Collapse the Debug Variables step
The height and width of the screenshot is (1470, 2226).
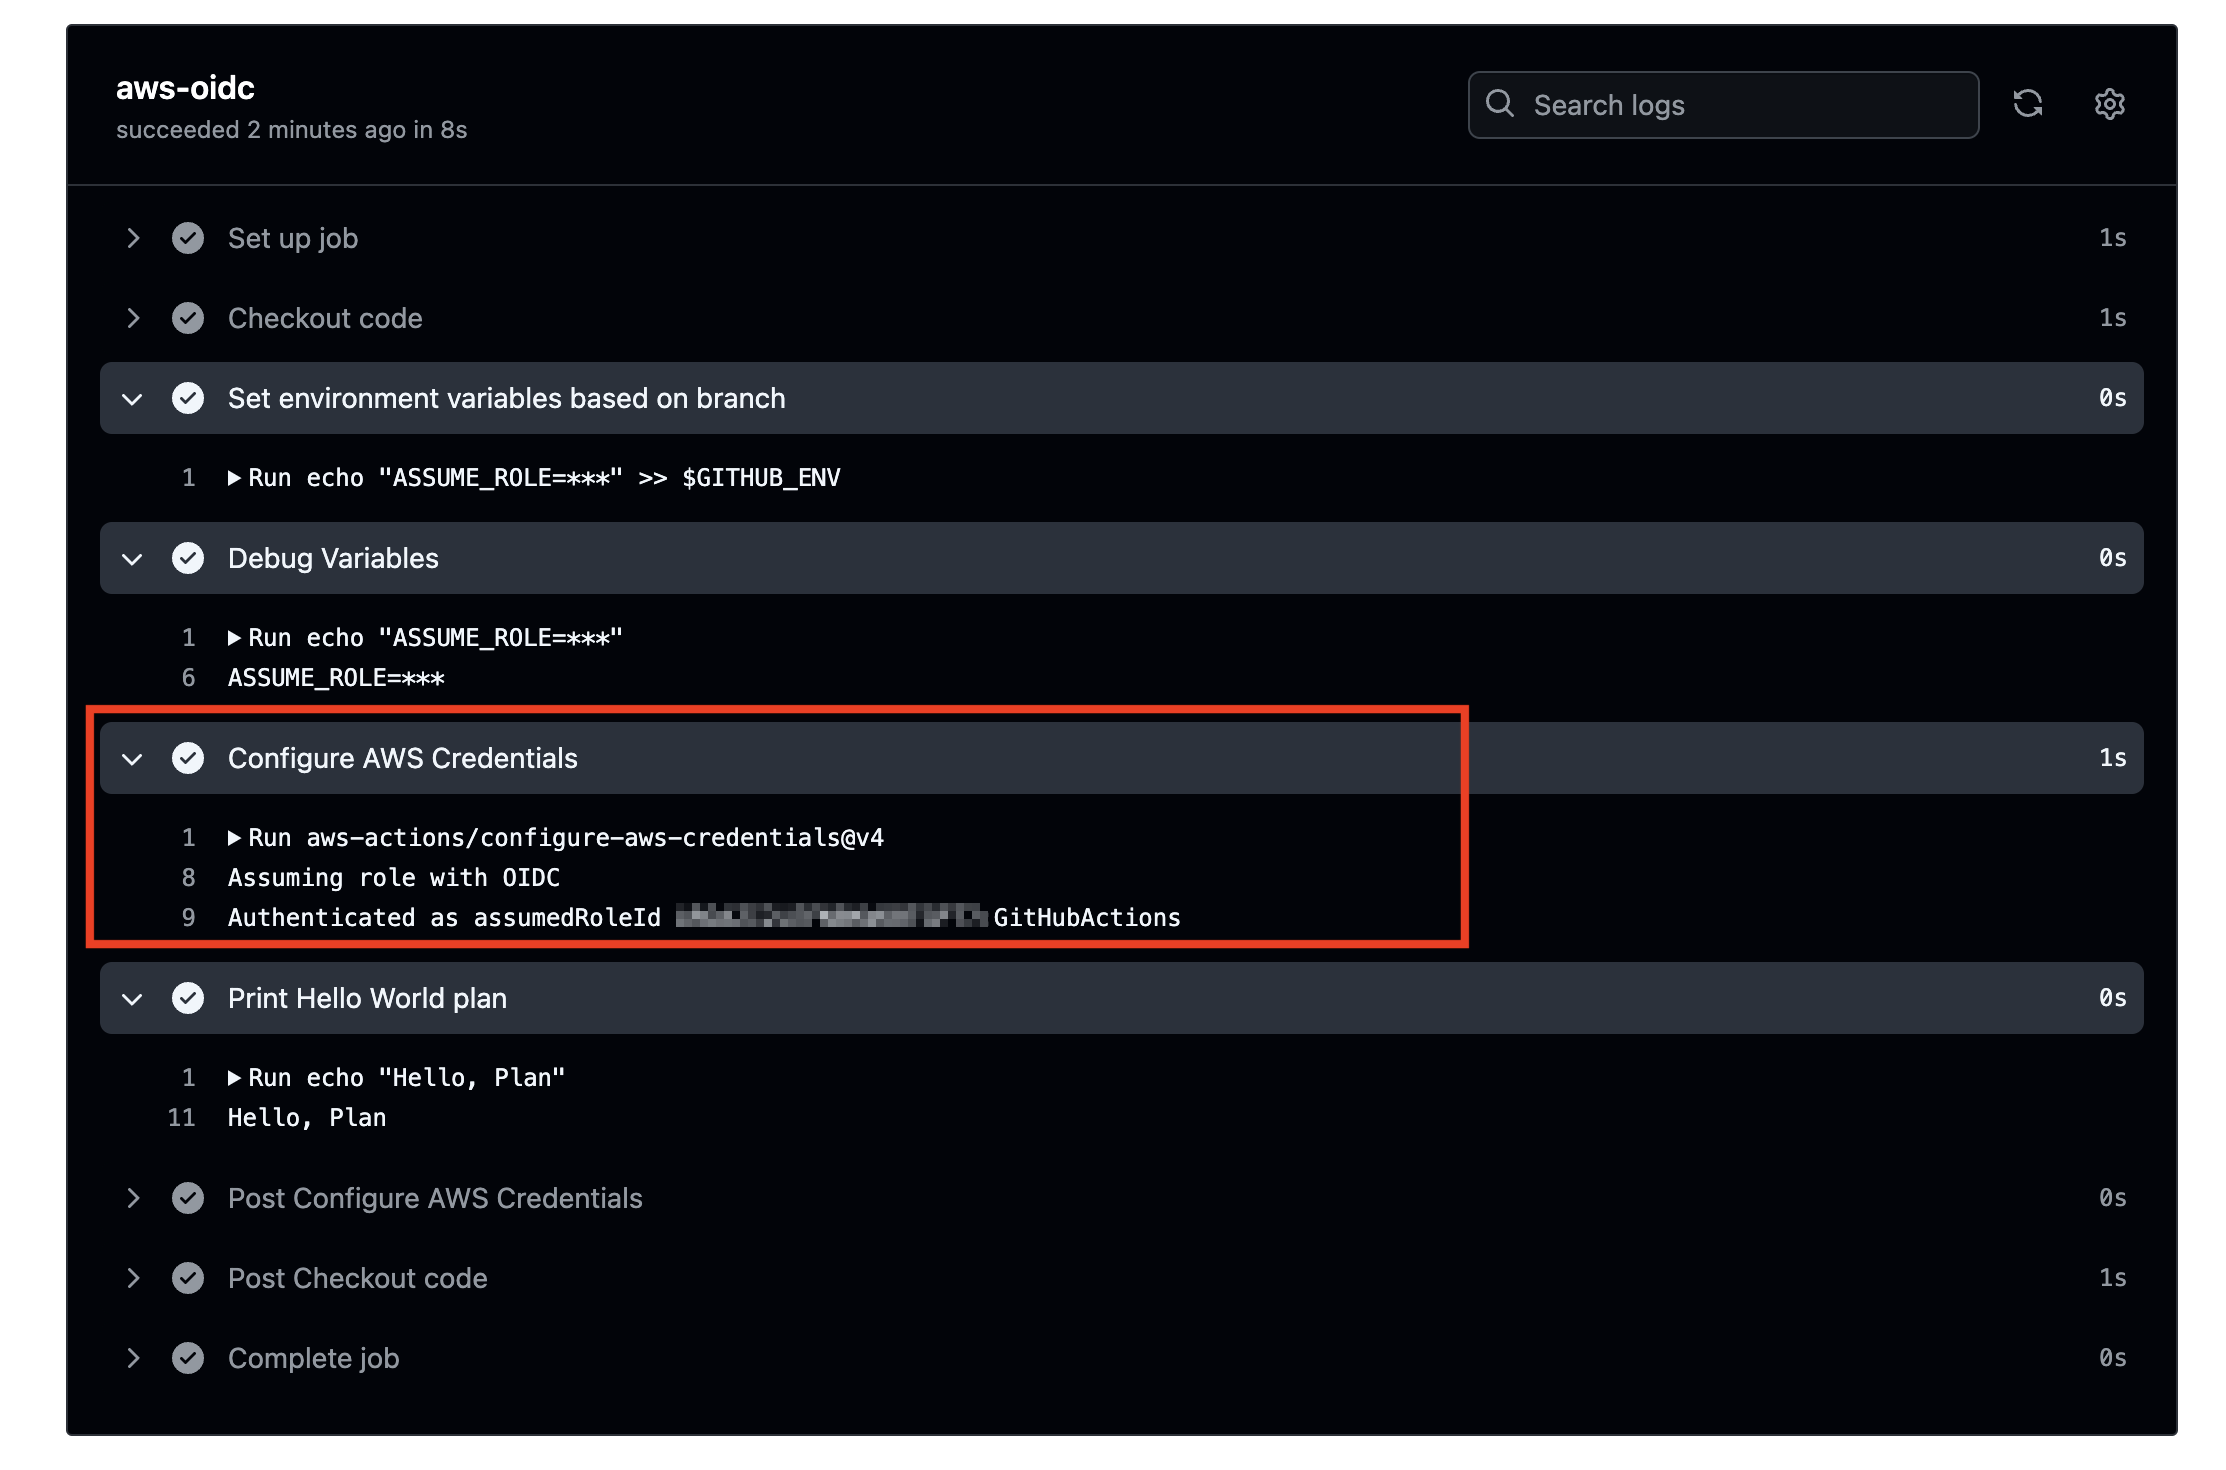coord(133,558)
